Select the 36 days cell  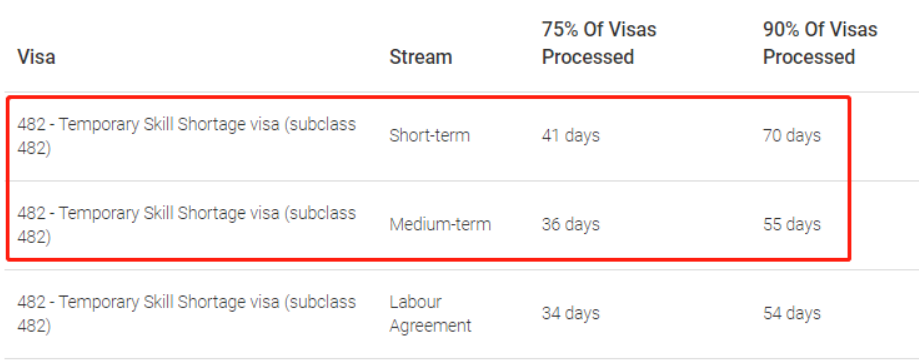(570, 225)
